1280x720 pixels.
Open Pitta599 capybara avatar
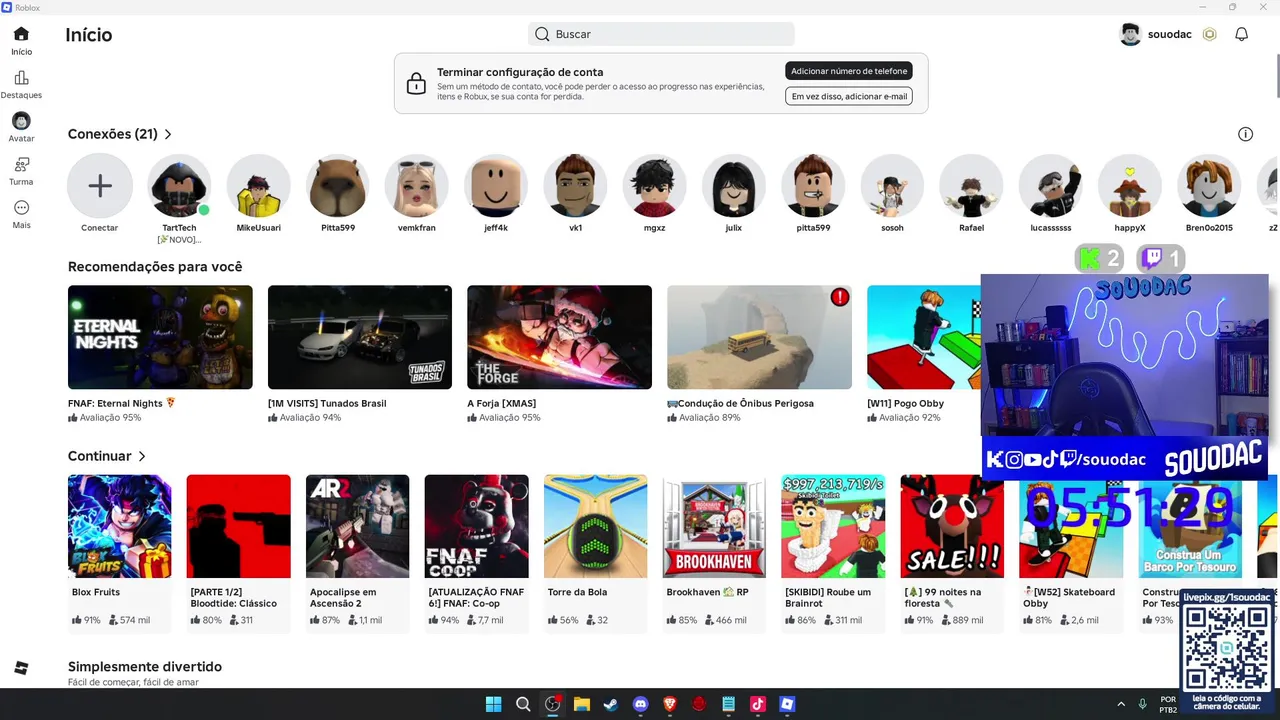tap(337, 186)
